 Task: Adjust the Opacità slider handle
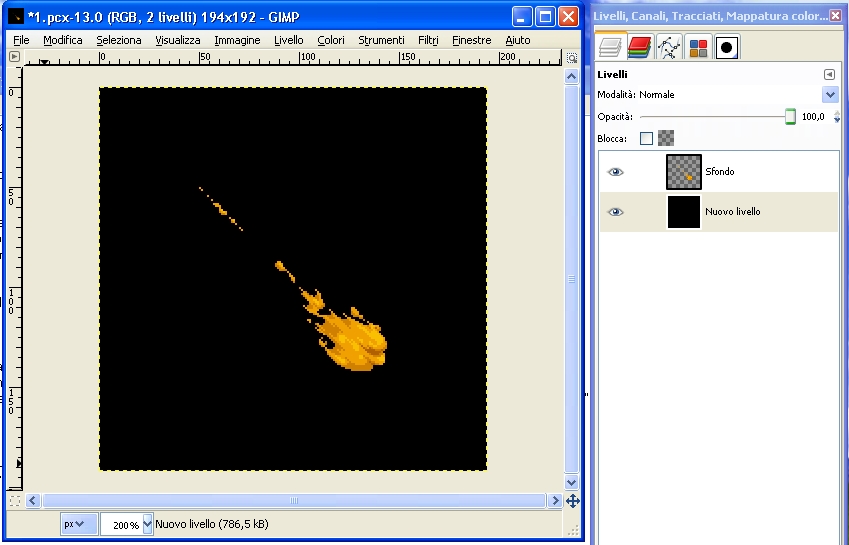pos(790,116)
